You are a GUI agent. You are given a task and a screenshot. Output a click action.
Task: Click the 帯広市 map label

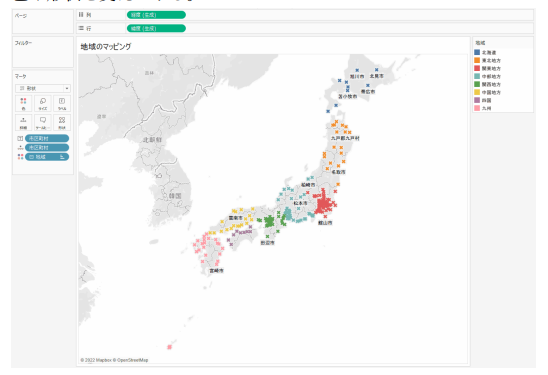[x=368, y=91]
